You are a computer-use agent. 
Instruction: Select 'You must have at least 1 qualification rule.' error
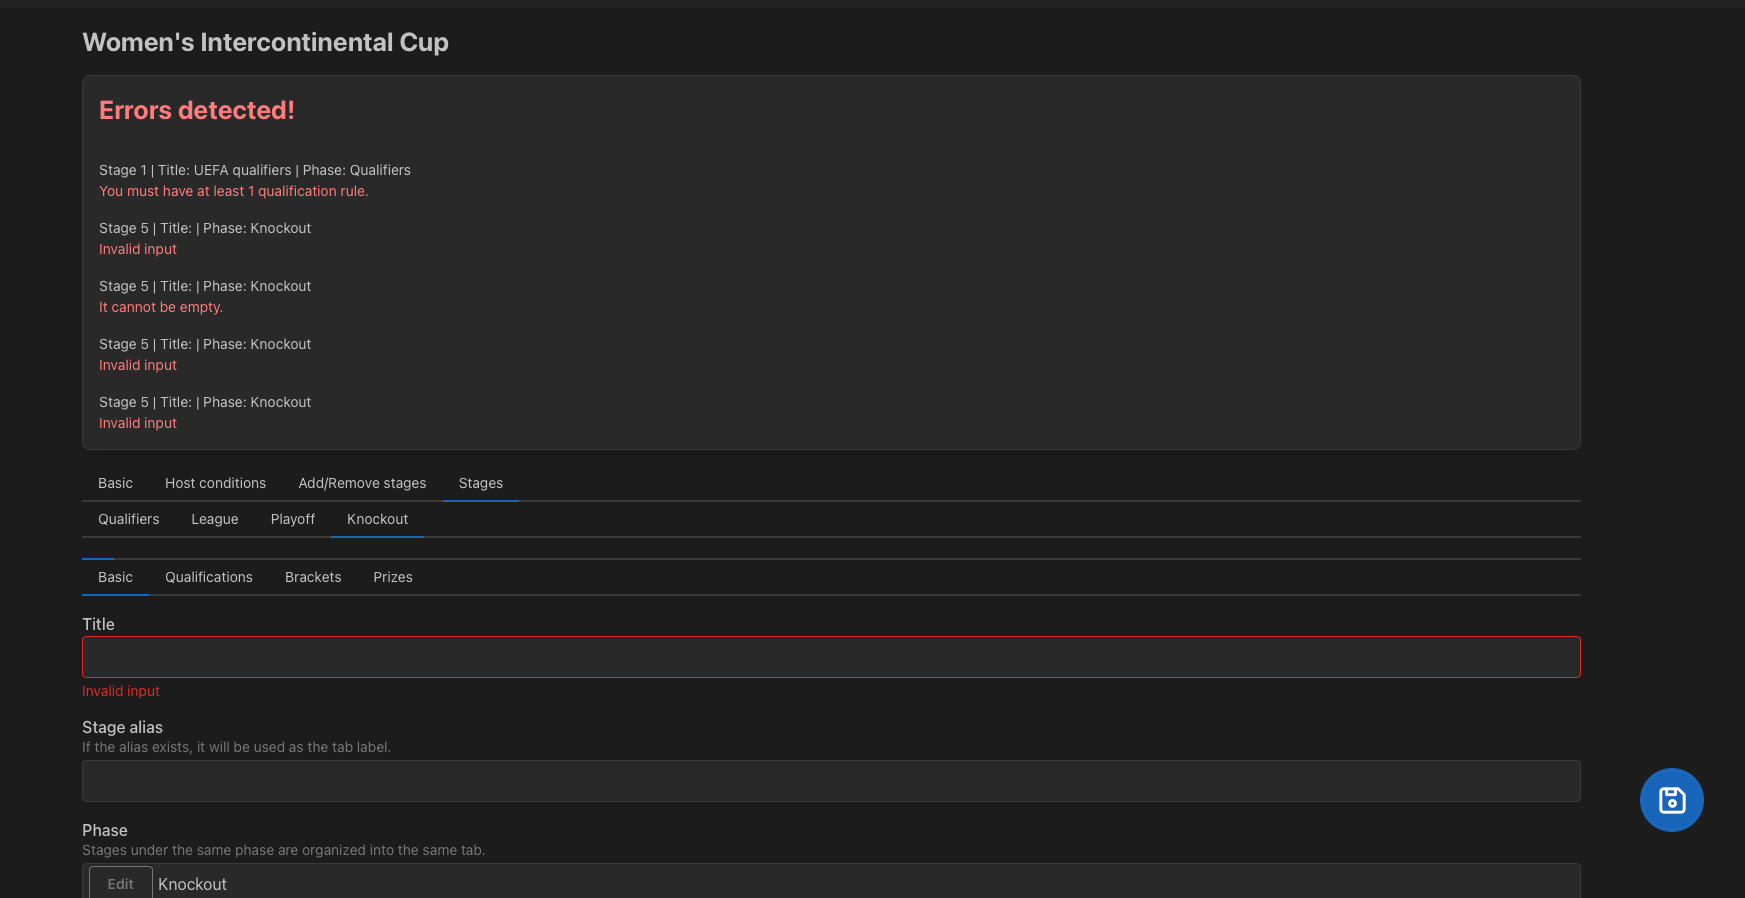coord(233,191)
